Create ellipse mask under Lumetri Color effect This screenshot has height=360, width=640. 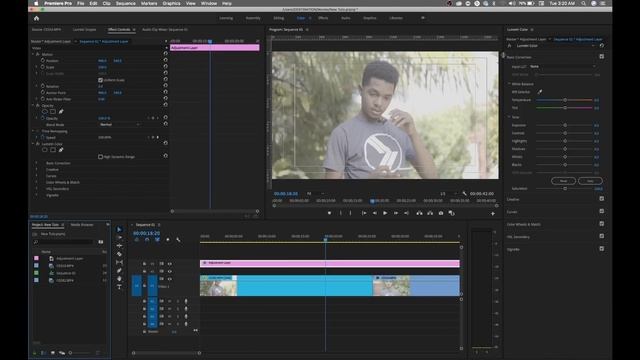(x=44, y=150)
